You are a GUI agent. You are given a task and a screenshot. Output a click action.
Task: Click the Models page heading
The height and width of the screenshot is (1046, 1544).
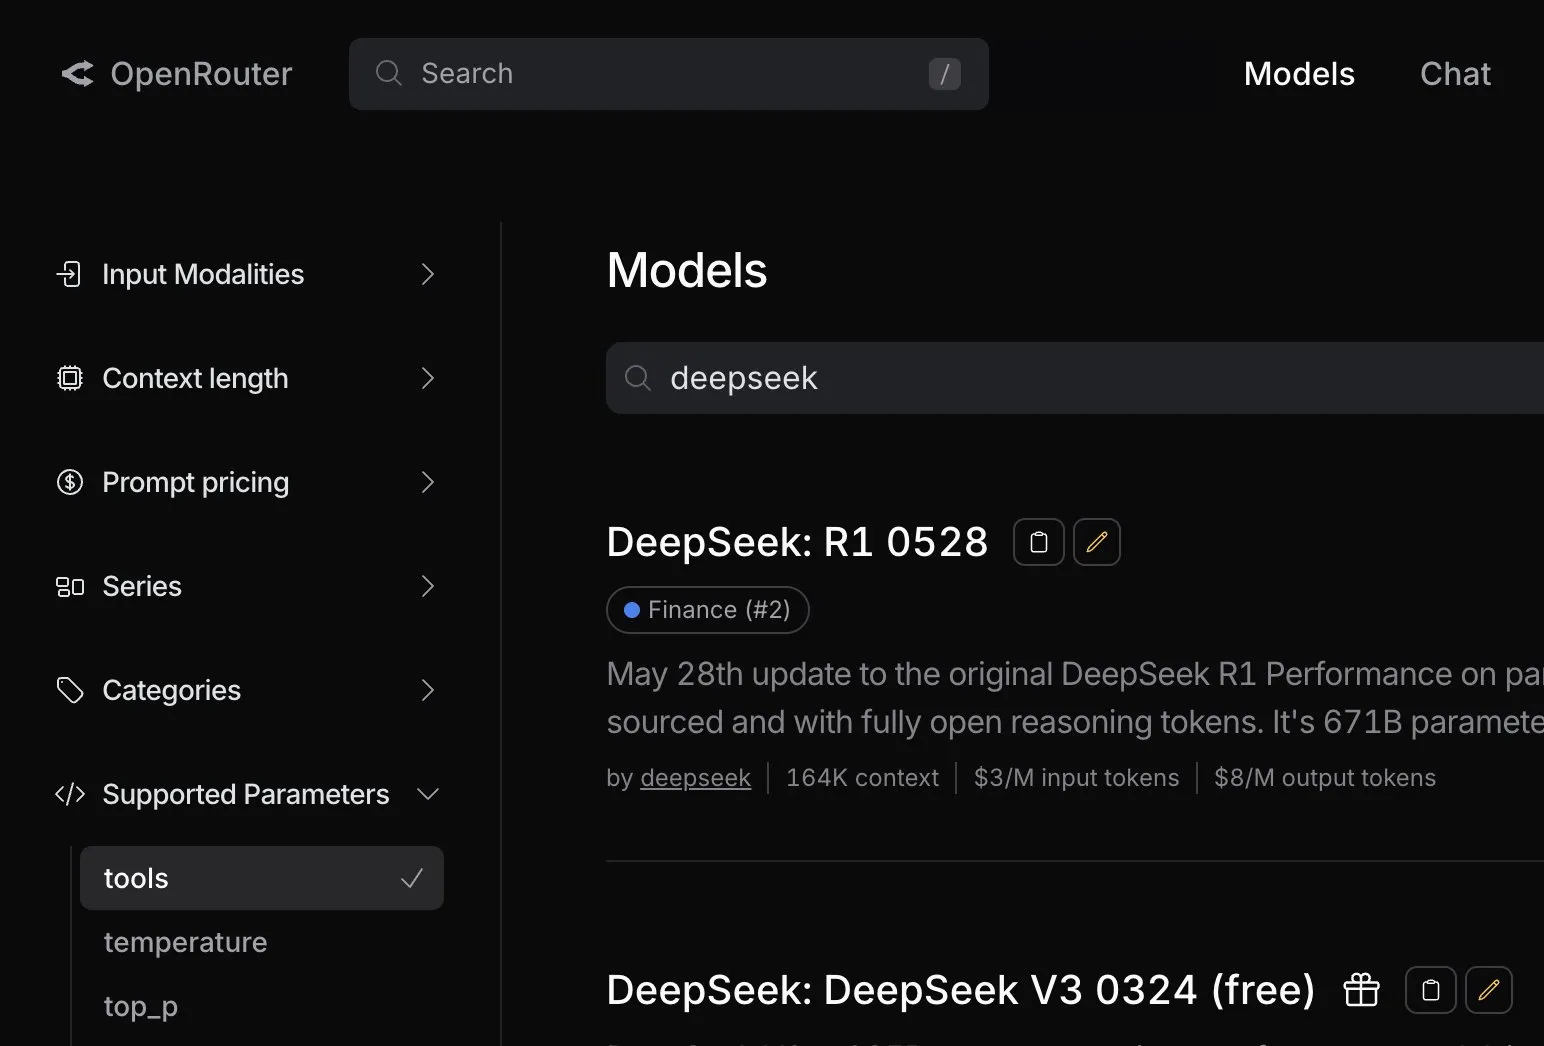(687, 270)
